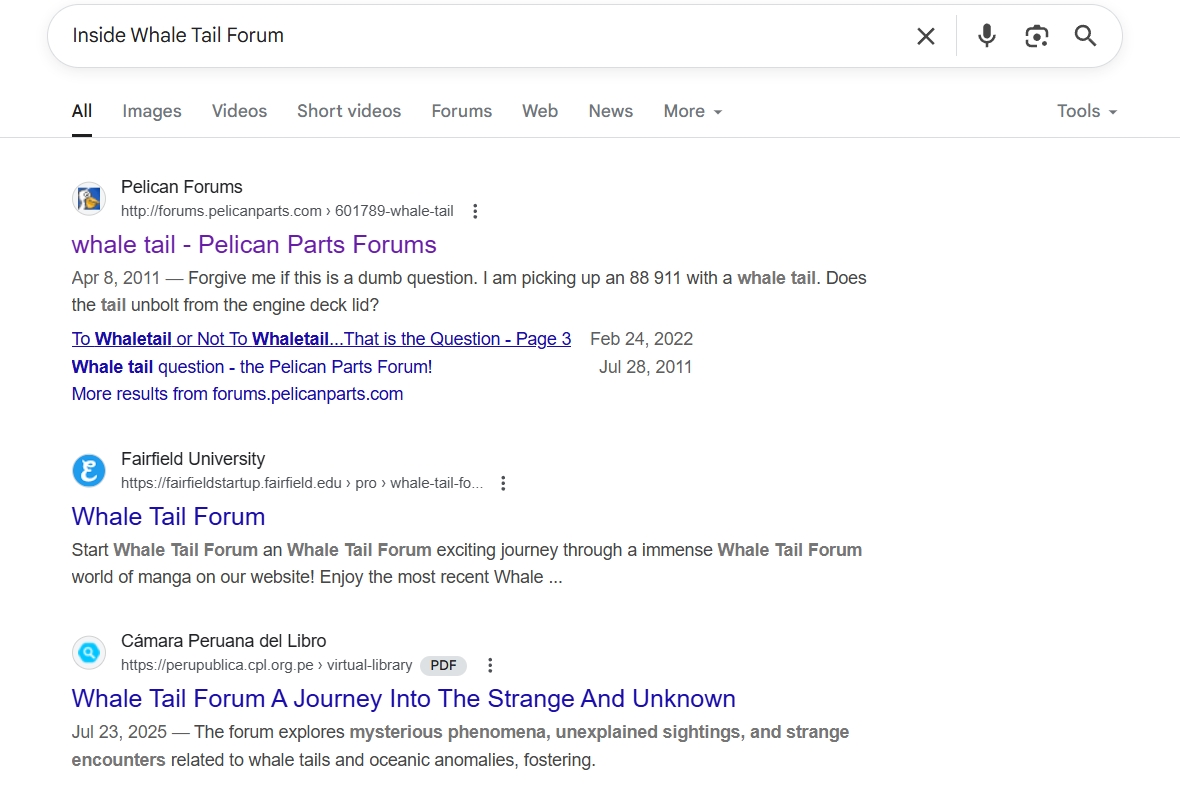Switch to the Videos tab
The height and width of the screenshot is (791, 1180).
pos(239,111)
